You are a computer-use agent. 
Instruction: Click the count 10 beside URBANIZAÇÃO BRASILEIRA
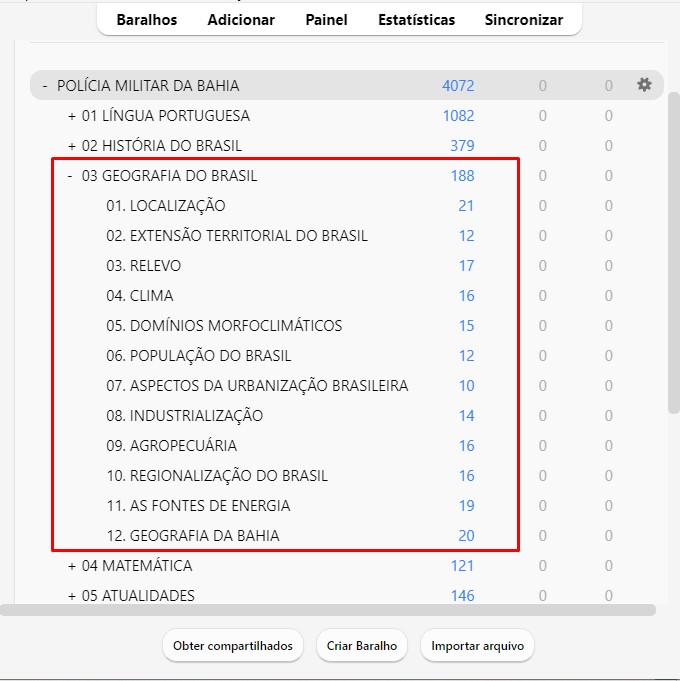tap(467, 386)
